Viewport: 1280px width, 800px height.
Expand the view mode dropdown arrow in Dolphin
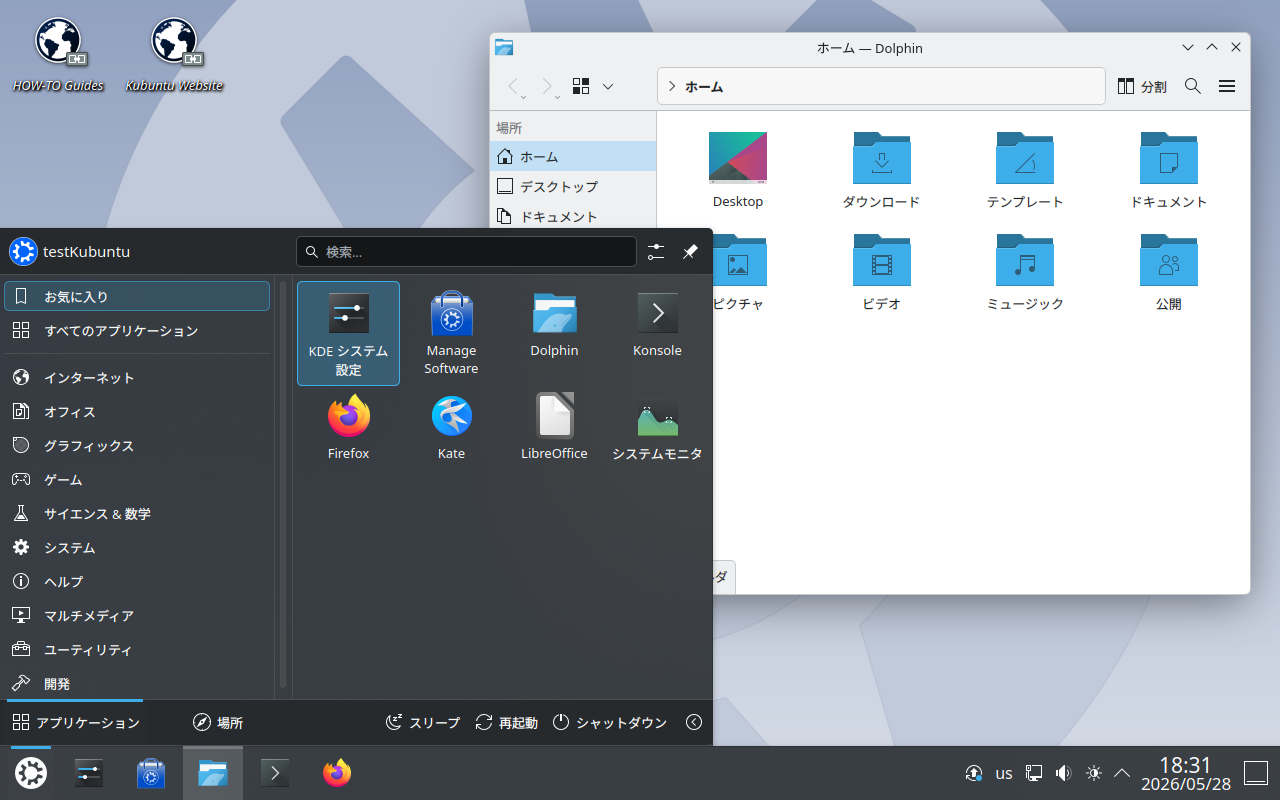pos(608,86)
